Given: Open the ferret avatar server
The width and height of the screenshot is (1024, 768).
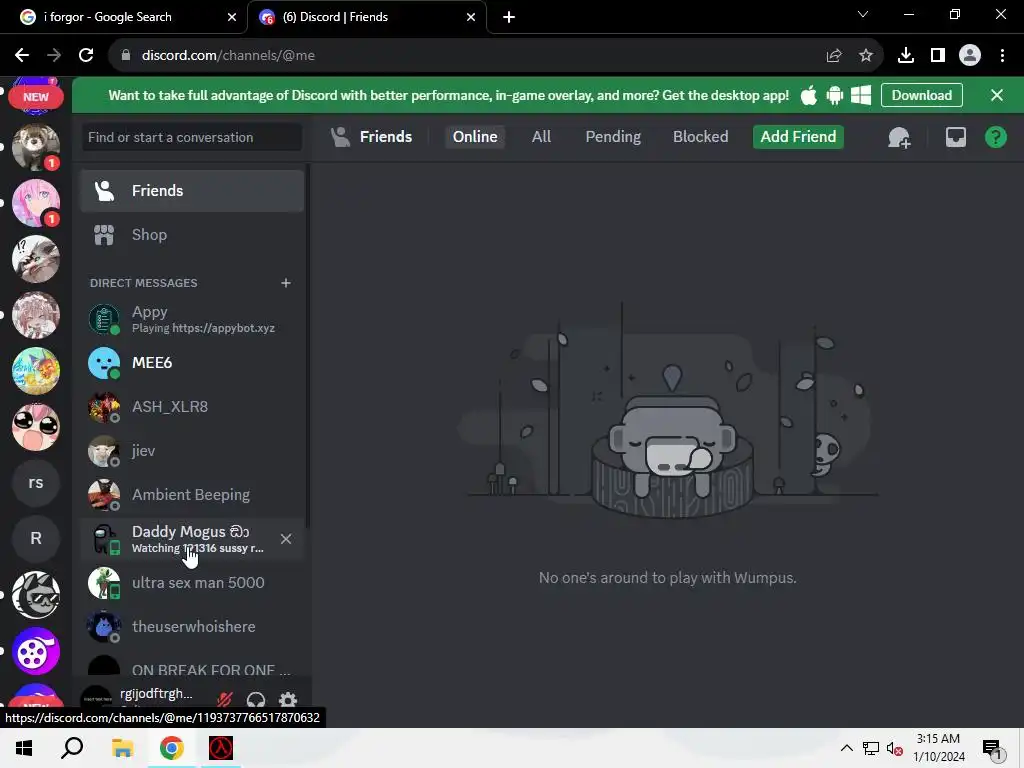Looking at the screenshot, I should pos(36,147).
